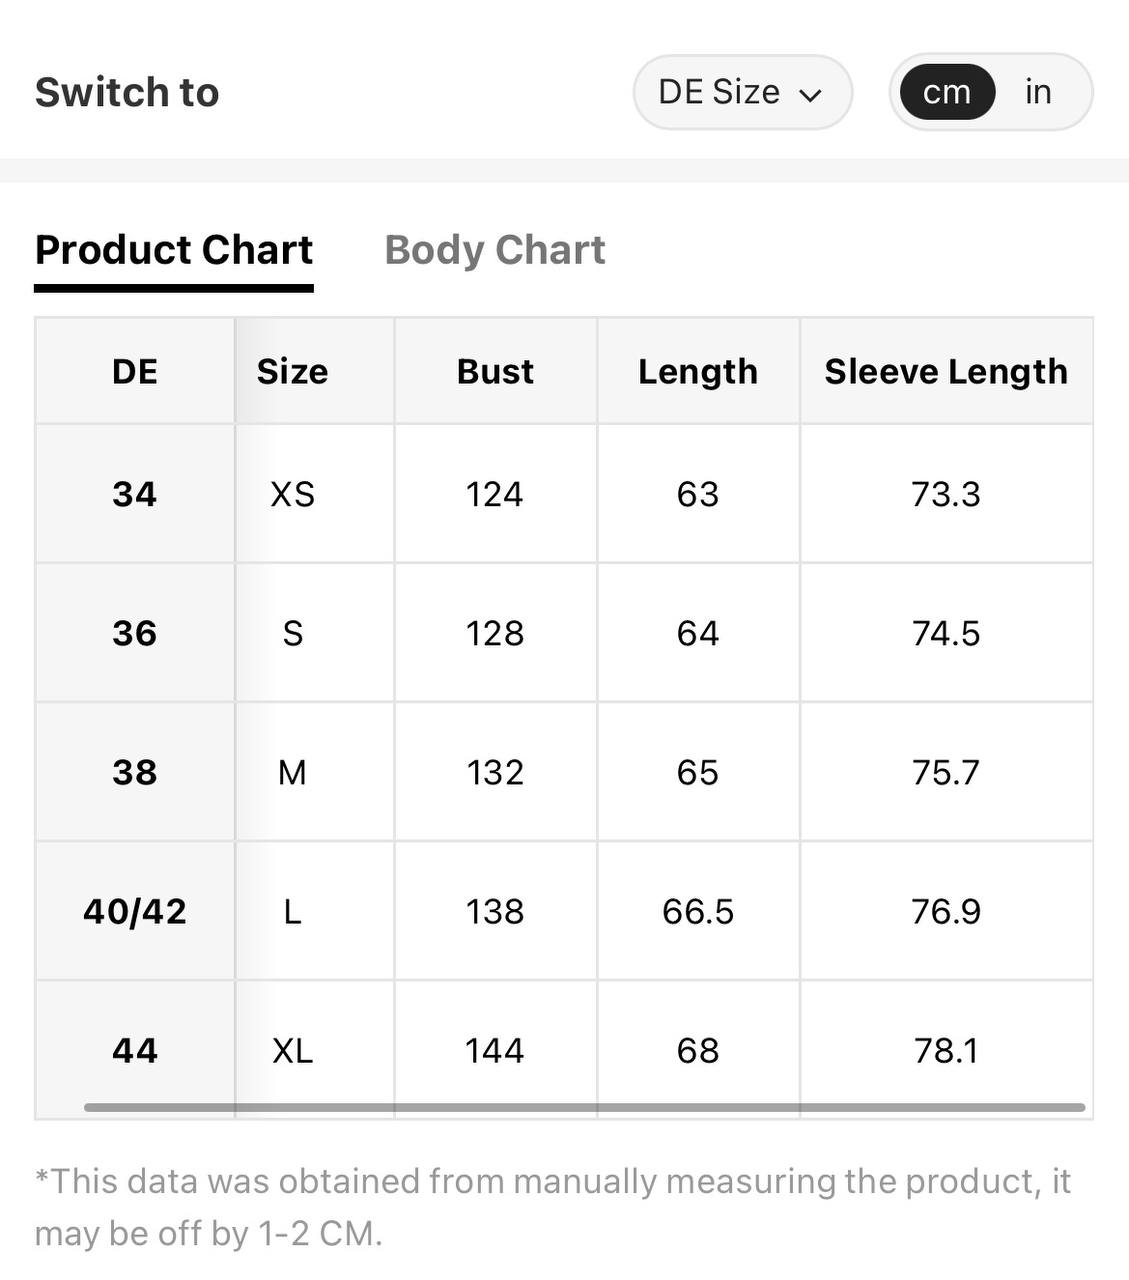This screenshot has height=1280, width=1129.
Task: Click the Bust column header
Action: [x=495, y=371]
